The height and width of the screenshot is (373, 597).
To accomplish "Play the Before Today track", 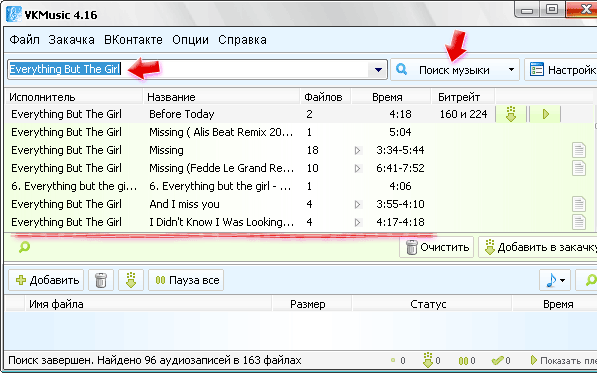I will 545,114.
